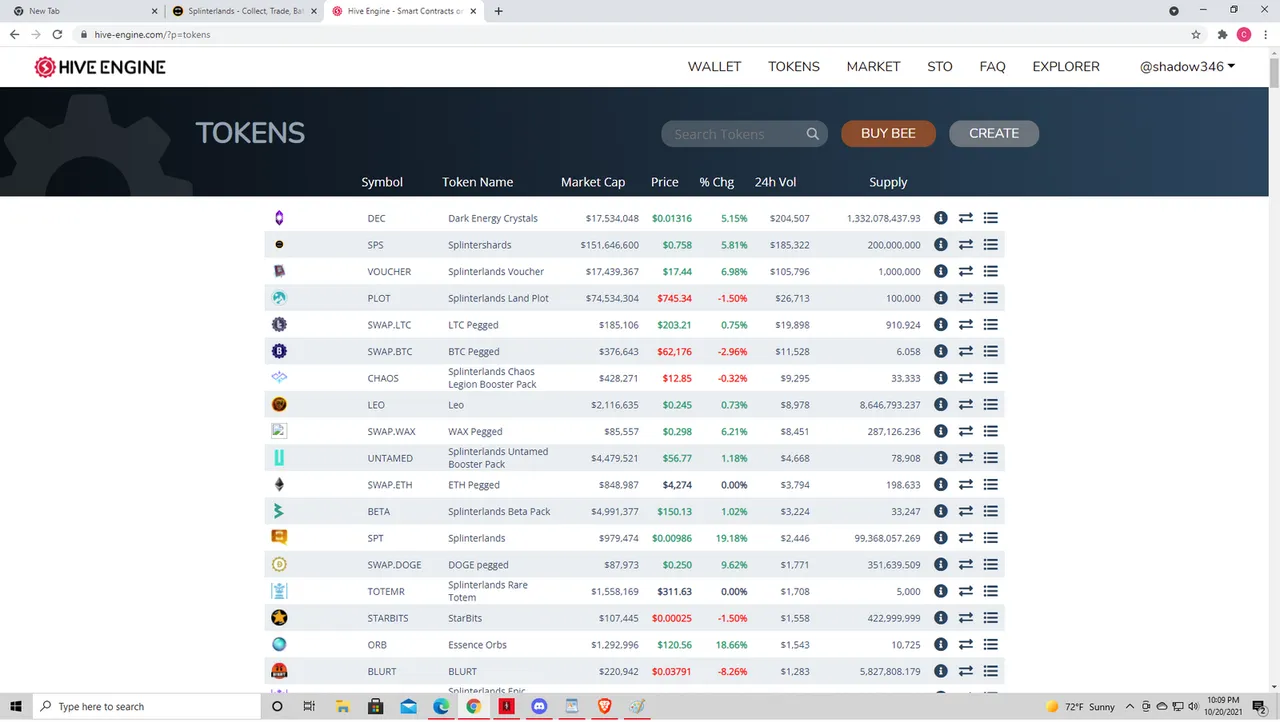The image size is (1280, 722).
Task: Click the Windows taskbar search box
Action: tap(148, 707)
